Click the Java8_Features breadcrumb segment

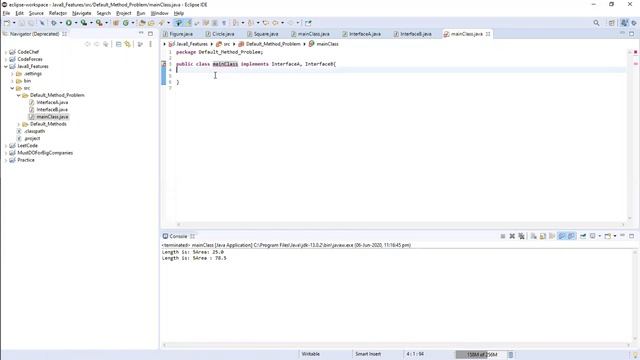[x=192, y=44]
